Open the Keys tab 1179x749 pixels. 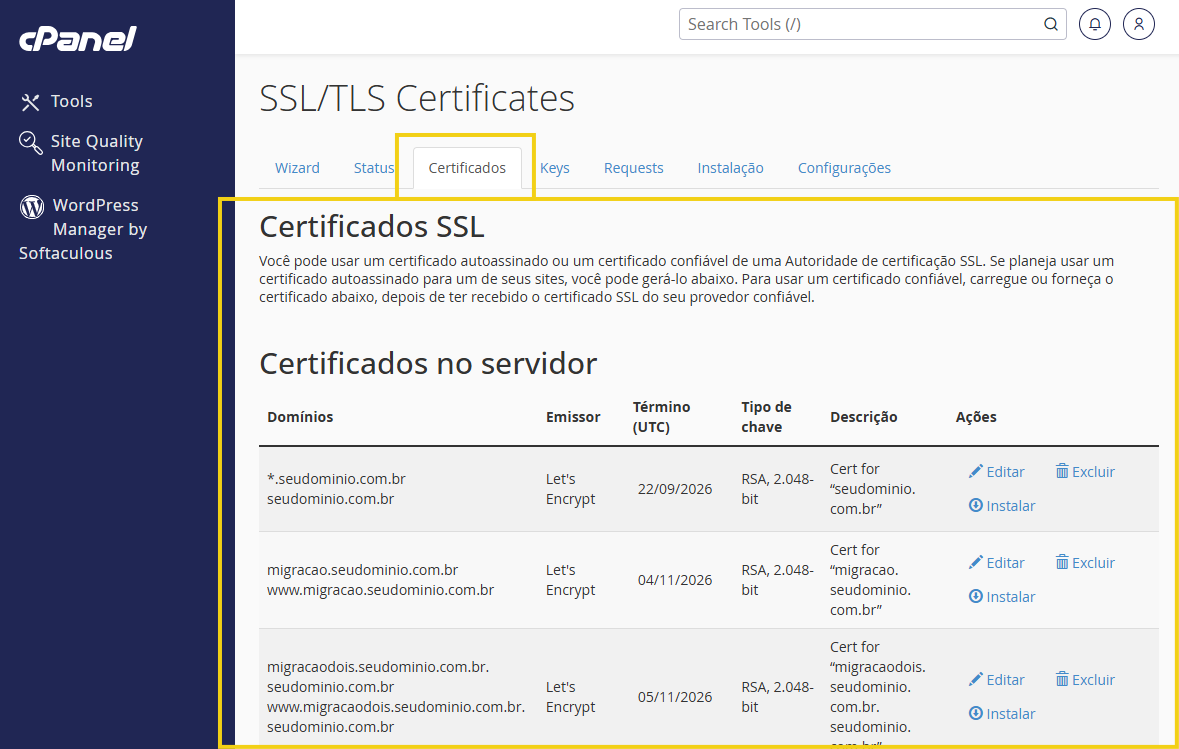pos(554,168)
